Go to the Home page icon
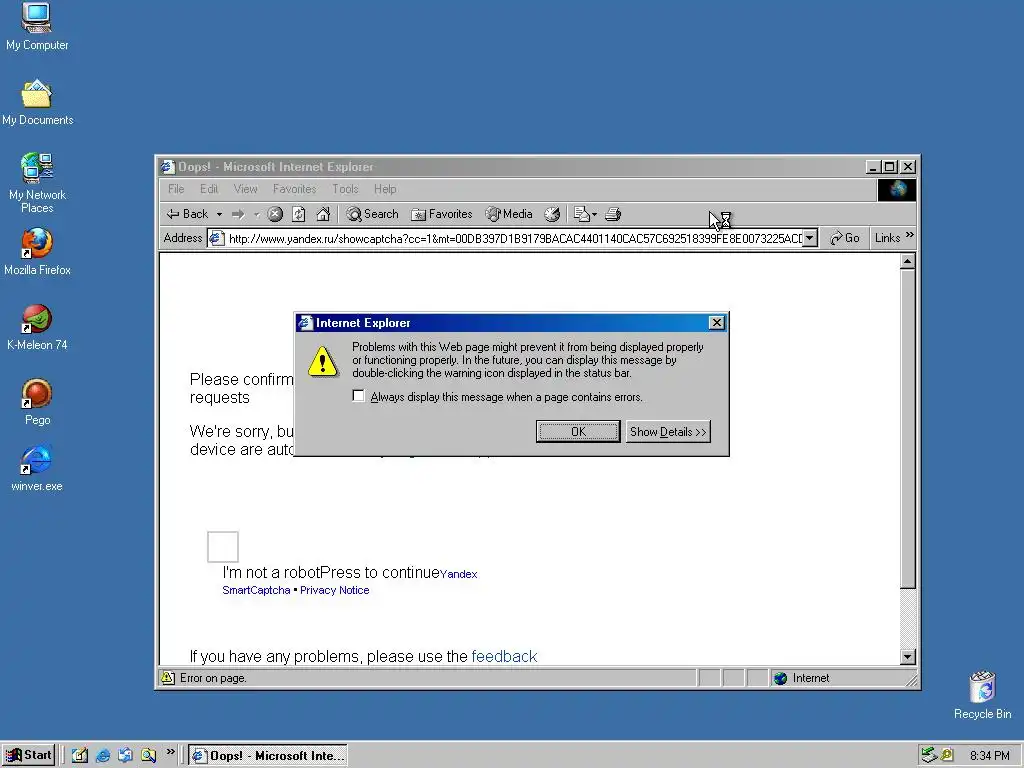Image resolution: width=1024 pixels, height=768 pixels. [x=323, y=214]
